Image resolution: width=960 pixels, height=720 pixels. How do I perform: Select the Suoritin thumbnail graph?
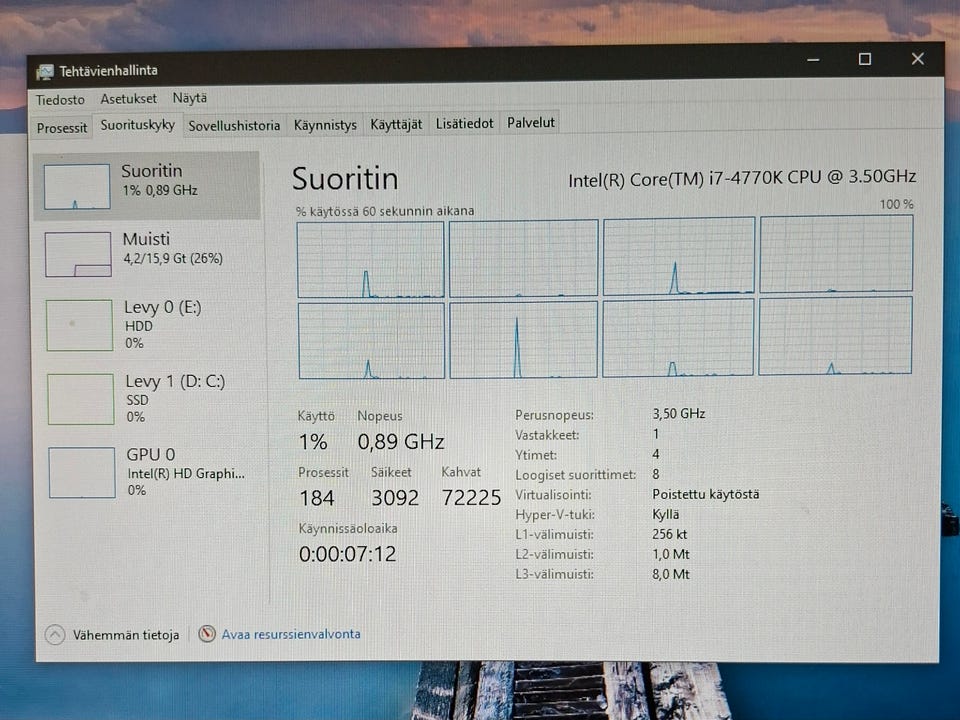pyautogui.click(x=77, y=187)
